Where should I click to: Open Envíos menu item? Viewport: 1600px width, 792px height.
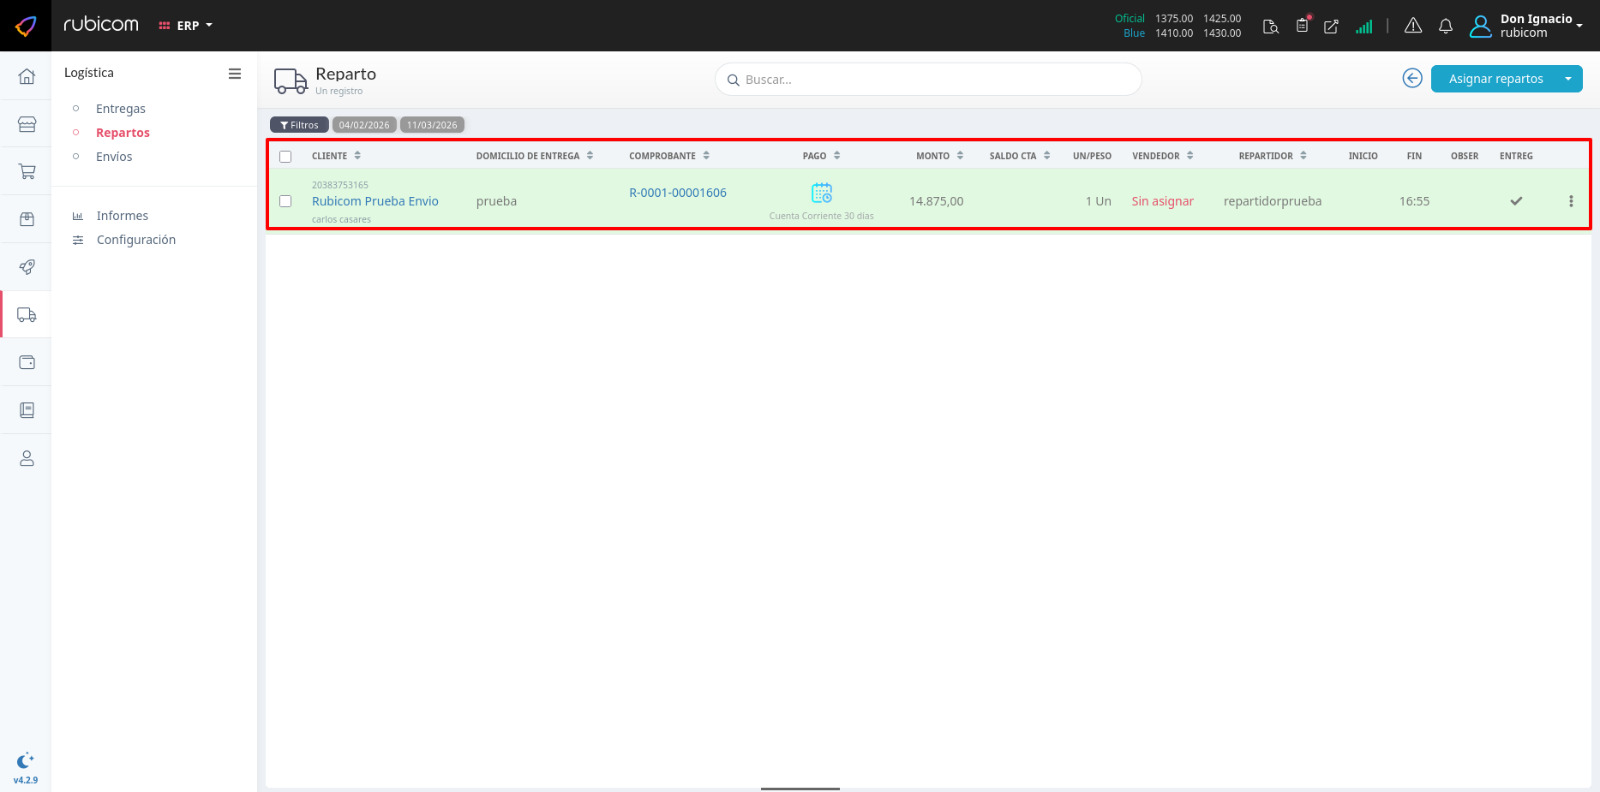pyautogui.click(x=114, y=157)
